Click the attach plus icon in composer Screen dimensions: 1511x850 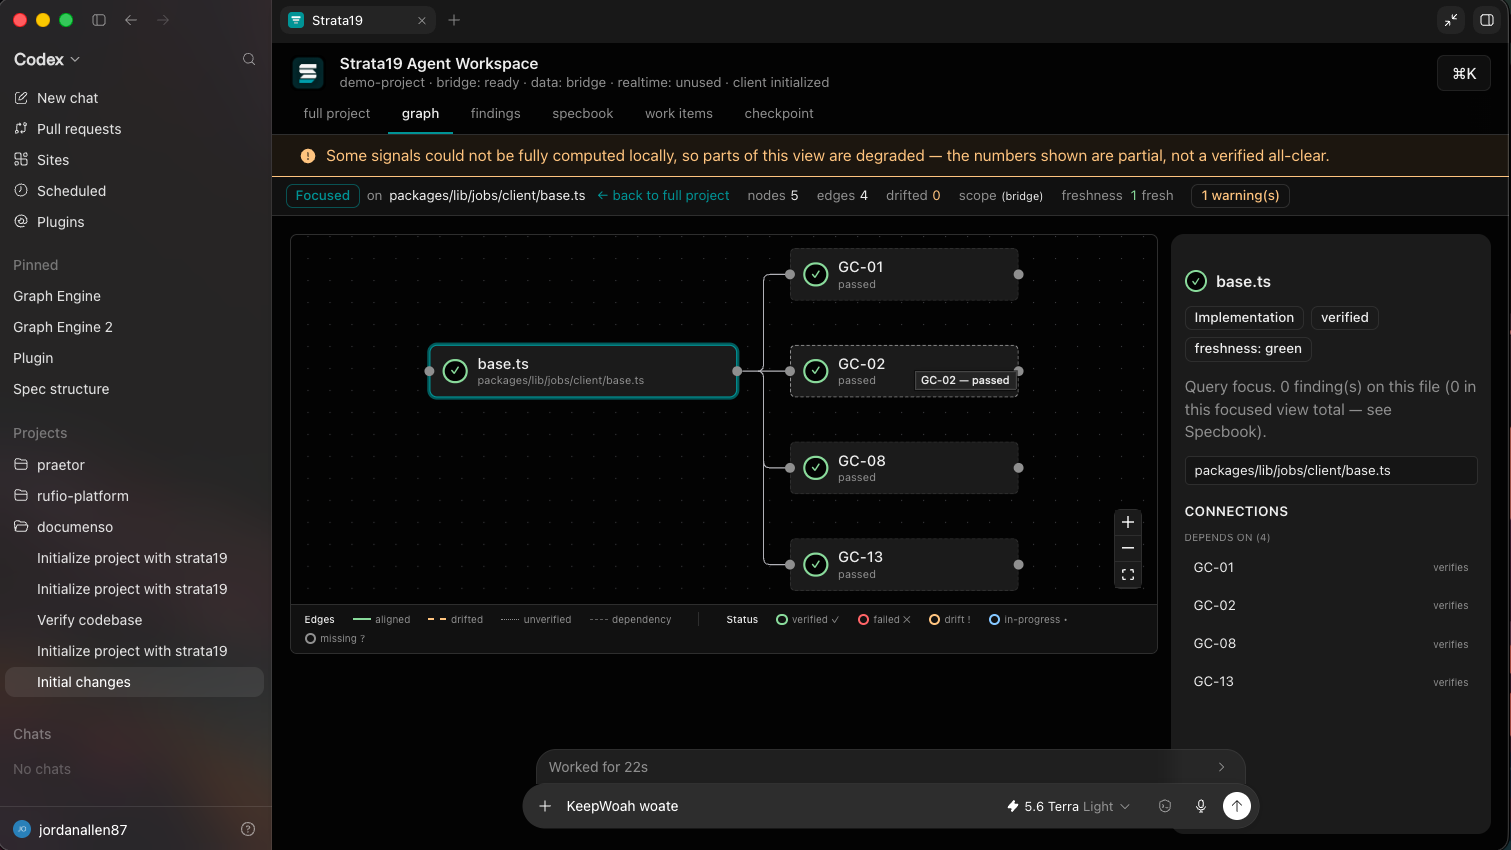[545, 806]
